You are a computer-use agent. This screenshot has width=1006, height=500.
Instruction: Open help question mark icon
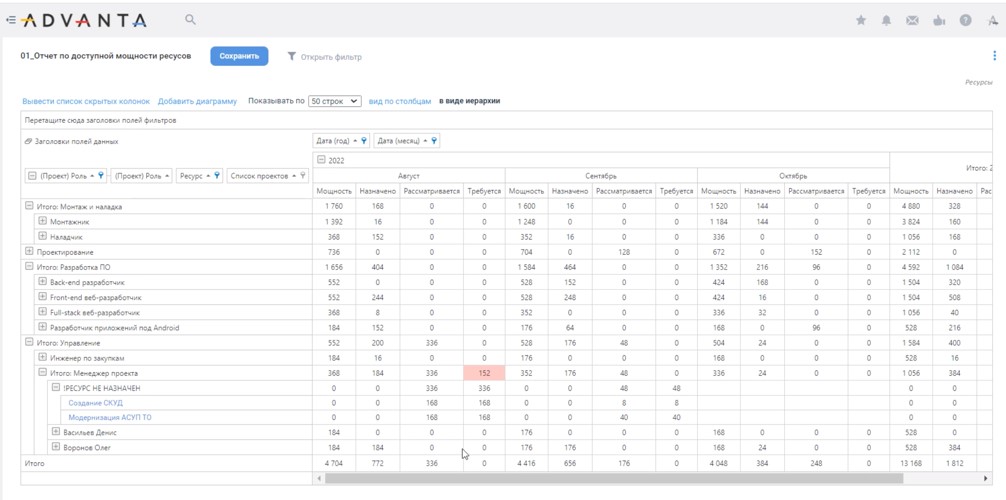pyautogui.click(x=966, y=21)
